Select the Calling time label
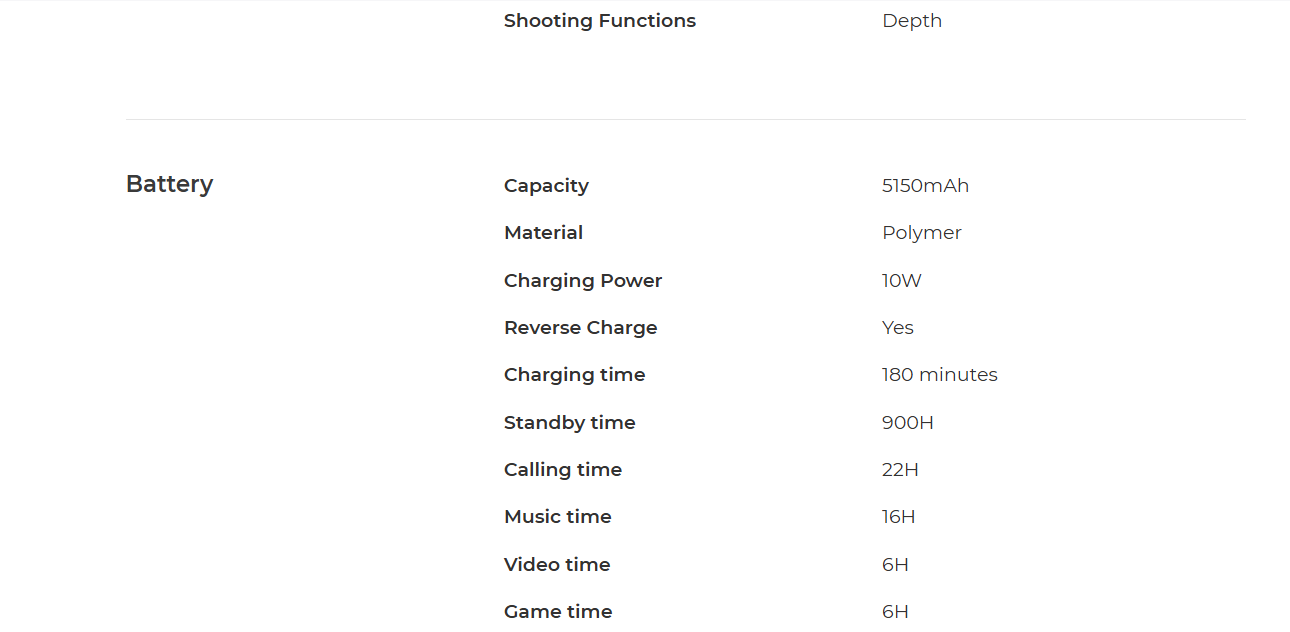The height and width of the screenshot is (632, 1290). coord(563,470)
